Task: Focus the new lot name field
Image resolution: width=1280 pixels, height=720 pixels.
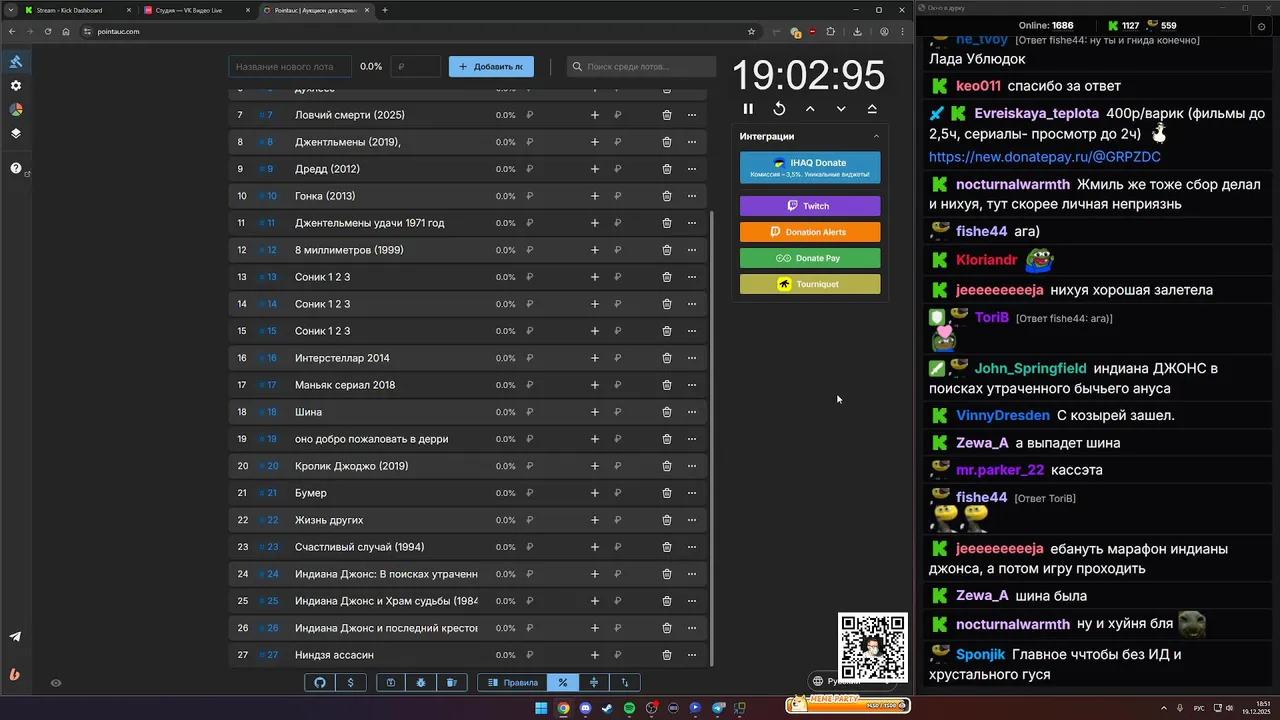Action: coord(290,66)
